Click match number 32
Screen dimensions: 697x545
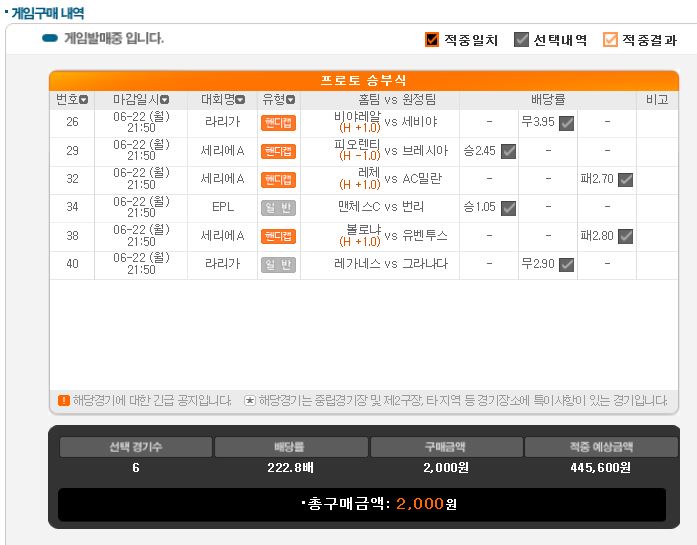(72, 179)
